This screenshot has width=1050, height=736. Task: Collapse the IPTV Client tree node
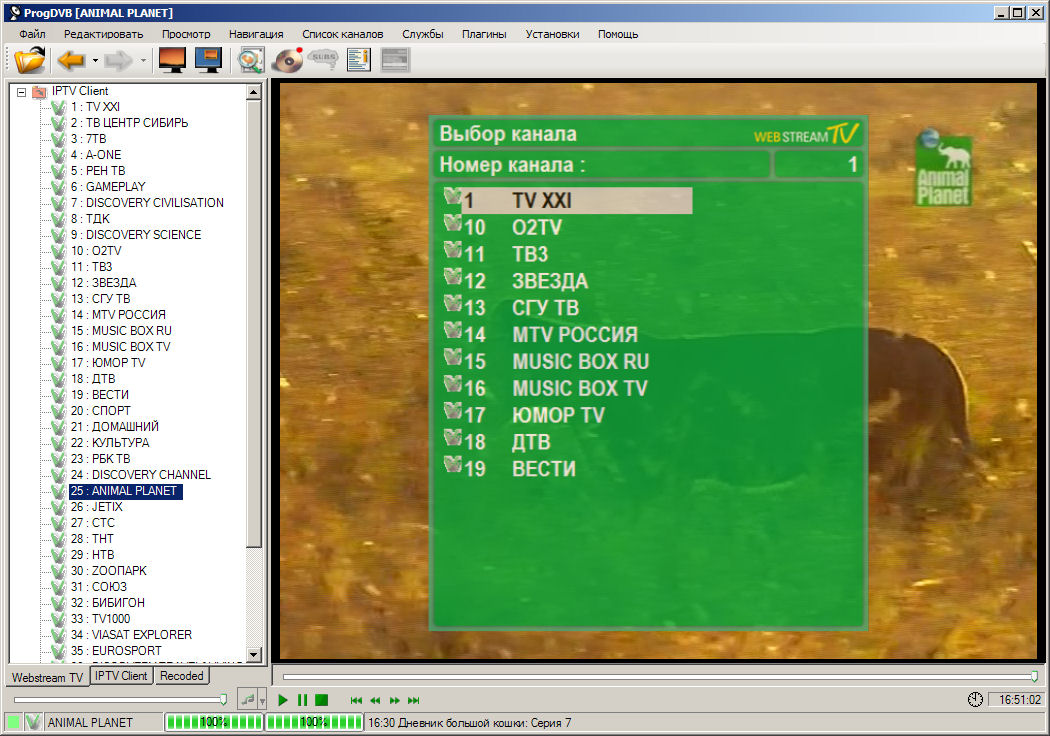[x=21, y=92]
